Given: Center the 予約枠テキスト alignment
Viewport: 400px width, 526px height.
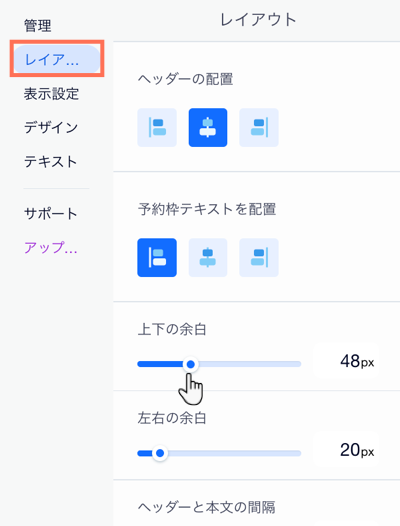Looking at the screenshot, I should [x=208, y=258].
